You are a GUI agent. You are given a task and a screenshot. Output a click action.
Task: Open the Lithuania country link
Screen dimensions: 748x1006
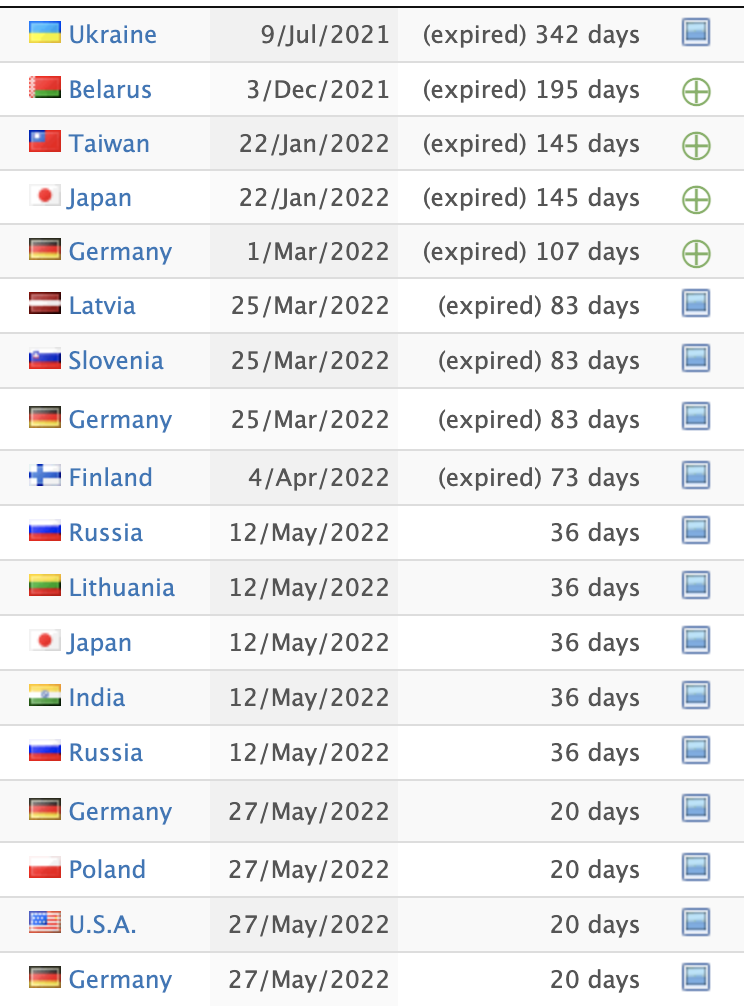pos(121,588)
